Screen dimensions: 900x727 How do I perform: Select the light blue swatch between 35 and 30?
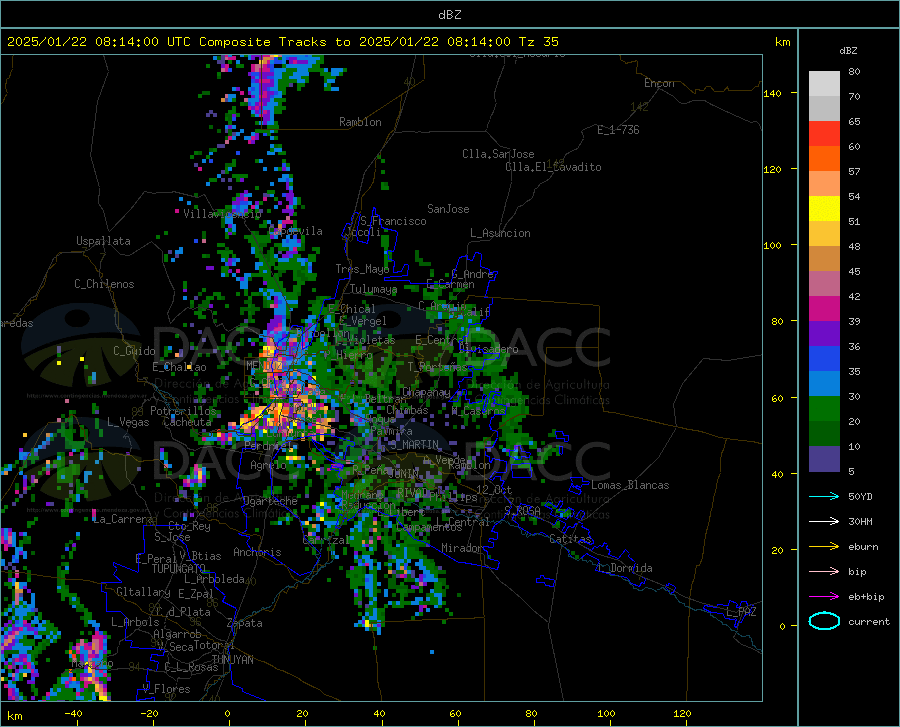click(824, 384)
